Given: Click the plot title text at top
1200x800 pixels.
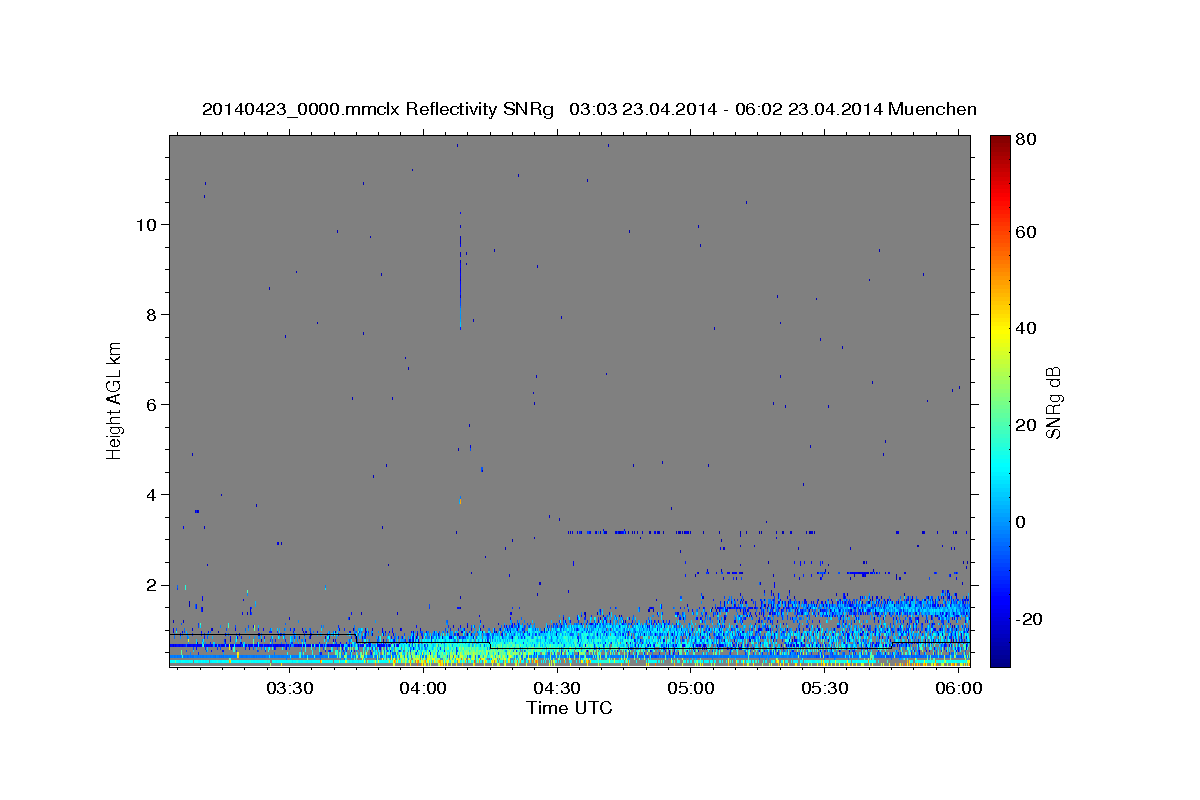Looking at the screenshot, I should [x=589, y=109].
